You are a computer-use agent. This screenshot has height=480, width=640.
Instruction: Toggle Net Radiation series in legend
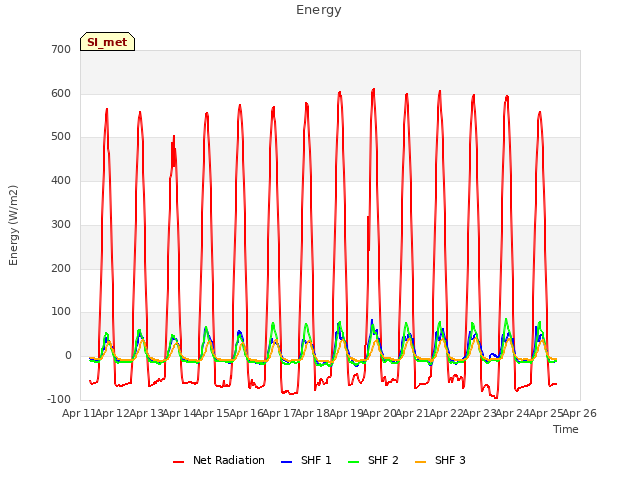pyautogui.click(x=219, y=460)
